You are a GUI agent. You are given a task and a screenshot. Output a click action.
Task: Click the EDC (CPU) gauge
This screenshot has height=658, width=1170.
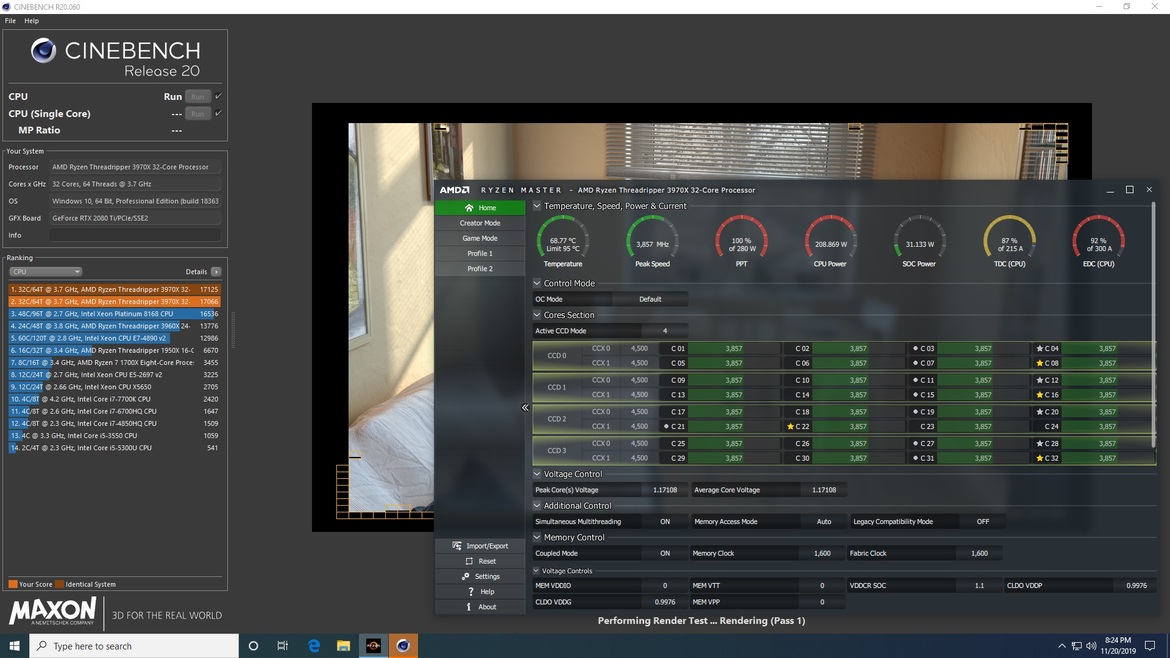(x=1098, y=241)
